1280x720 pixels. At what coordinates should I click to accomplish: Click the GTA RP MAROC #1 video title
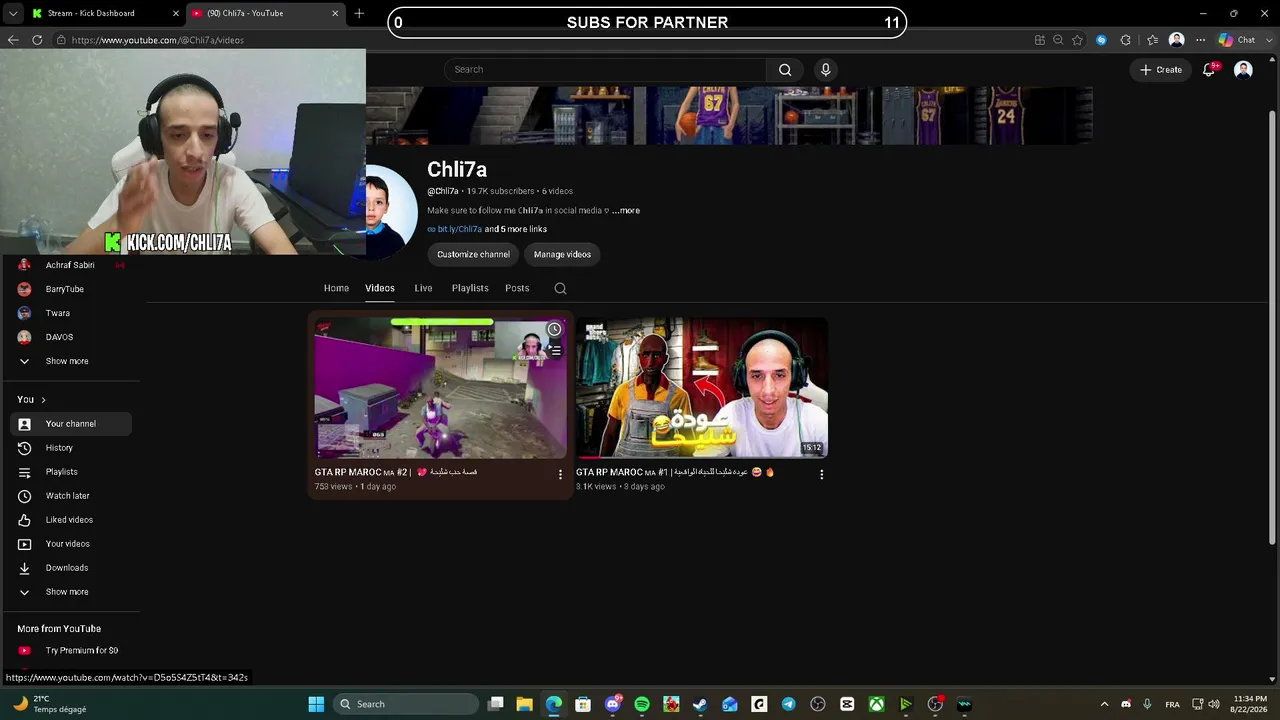[675, 472]
